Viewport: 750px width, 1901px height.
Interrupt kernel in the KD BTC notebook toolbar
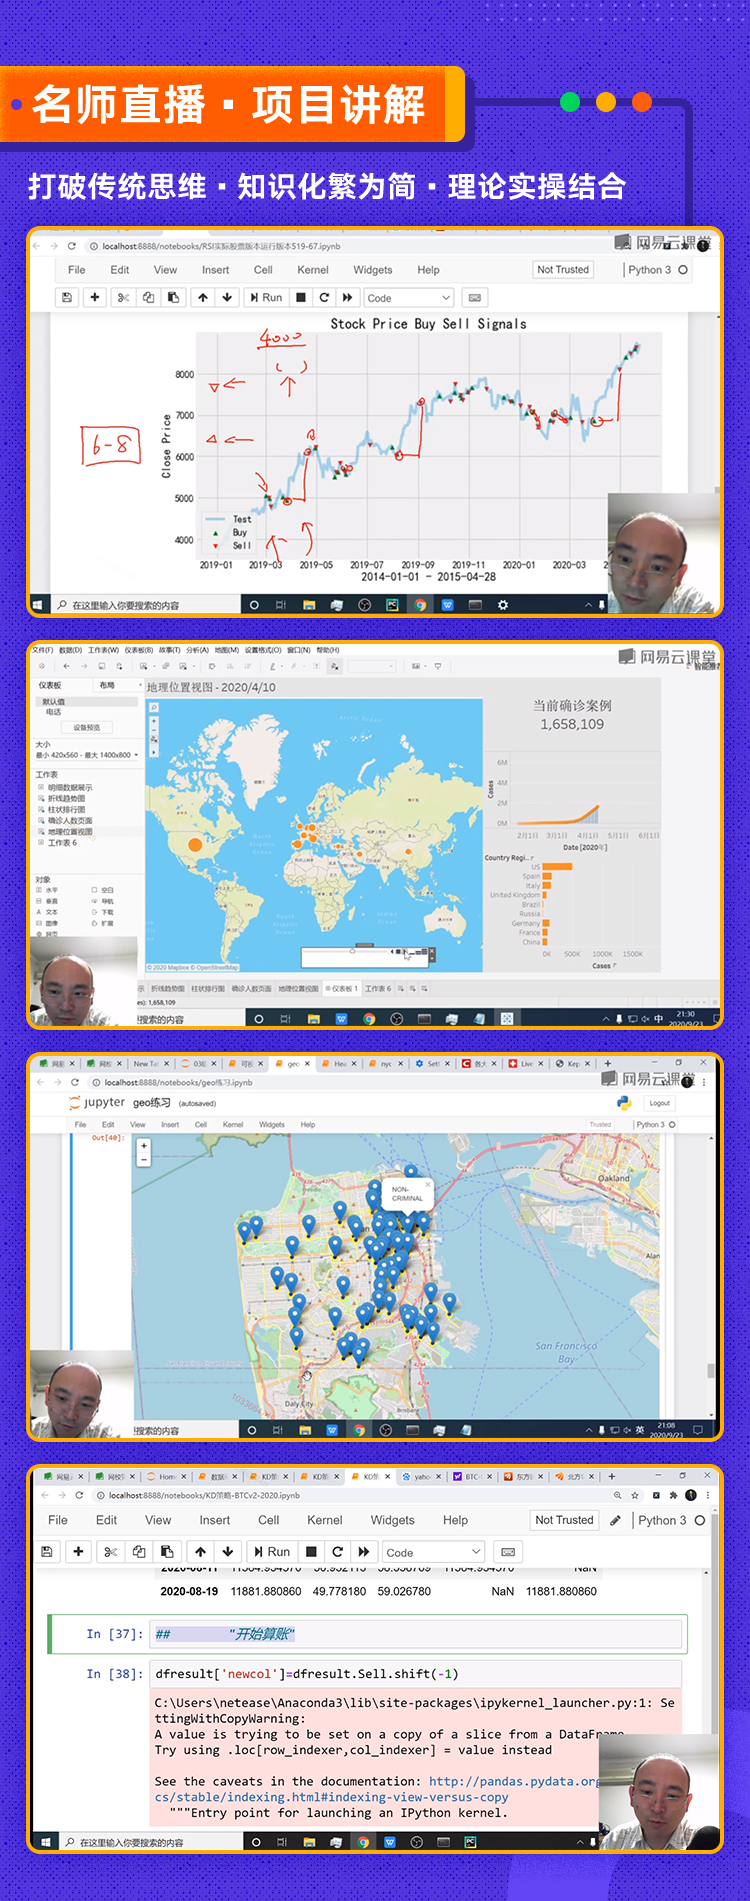(x=311, y=1551)
